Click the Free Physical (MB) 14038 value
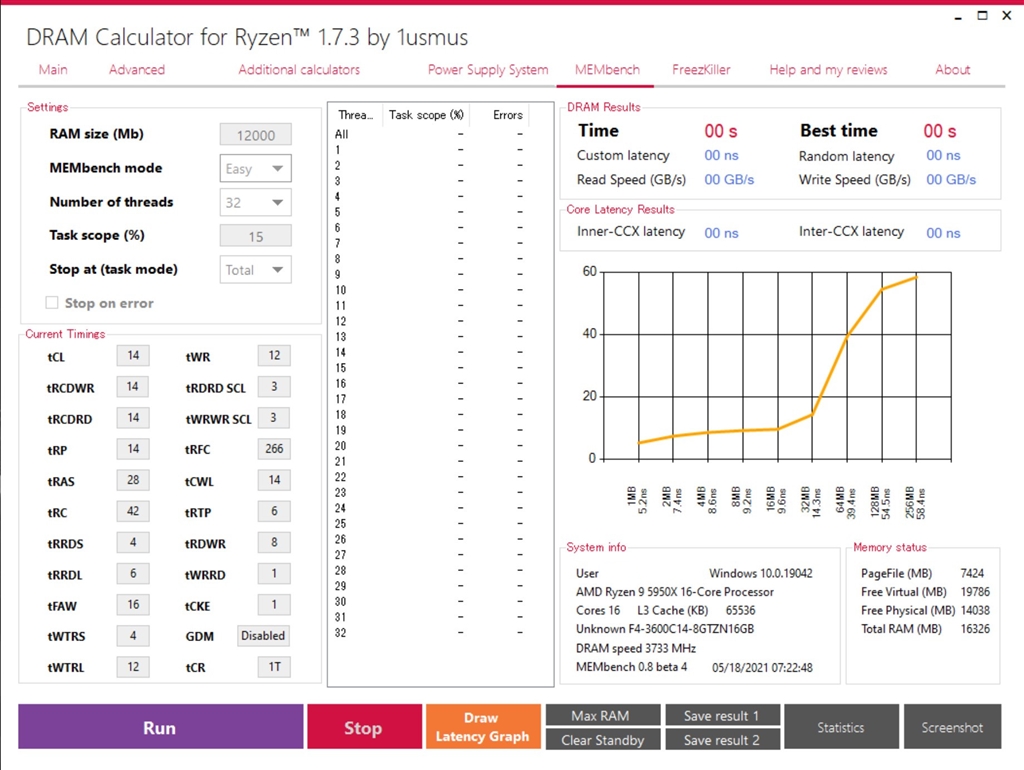Screen dimensions: 1024x770 point(975,611)
